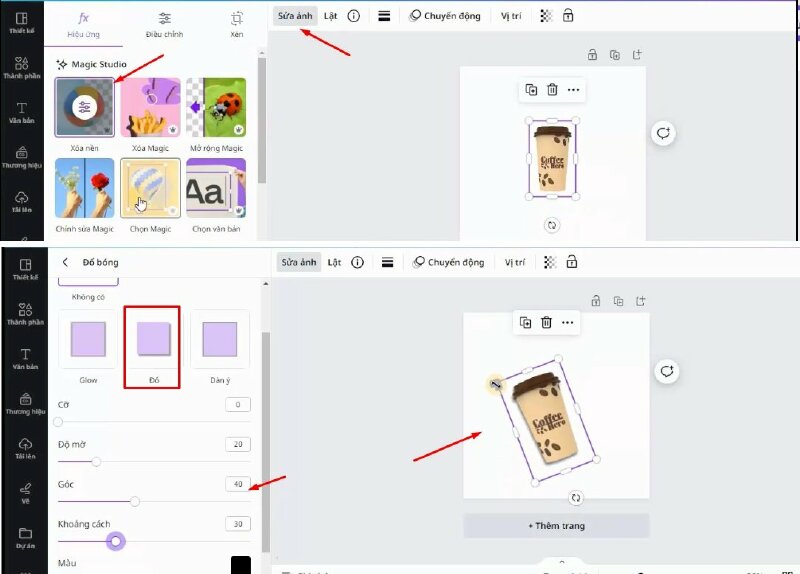800x574 pixels.
Task: Open the Xén crop tab
Action: (x=237, y=23)
